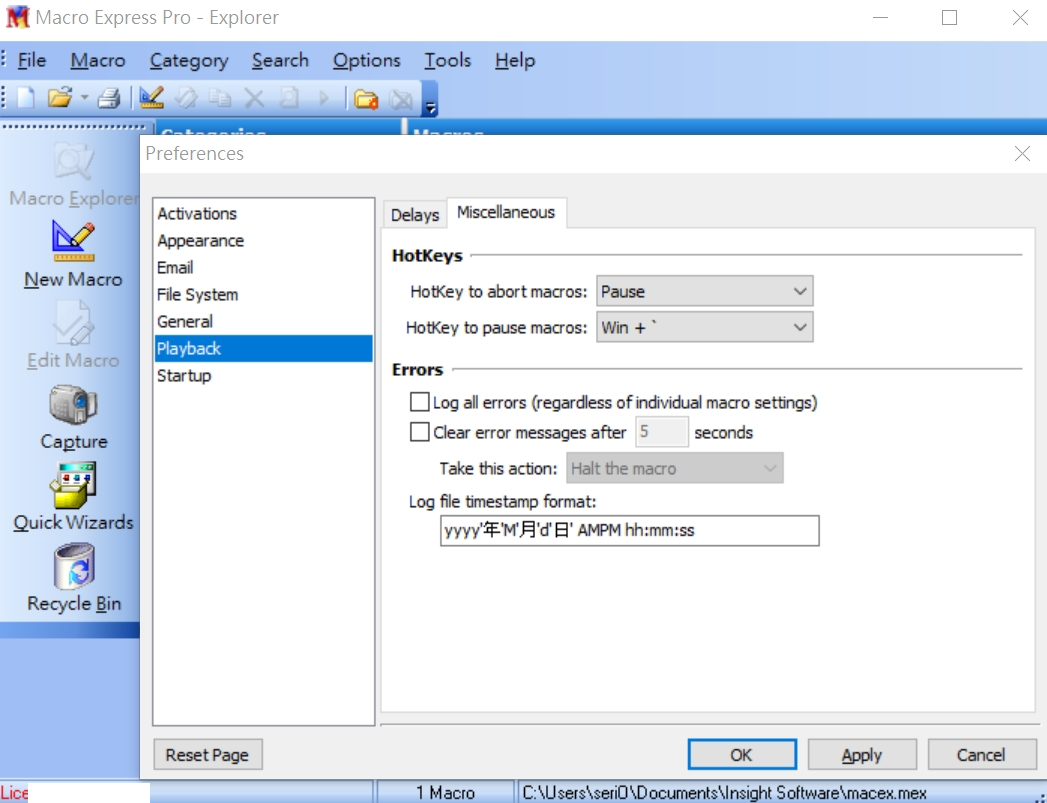Click the macex.mex file path in status bar
The height and width of the screenshot is (803, 1047).
724,792
